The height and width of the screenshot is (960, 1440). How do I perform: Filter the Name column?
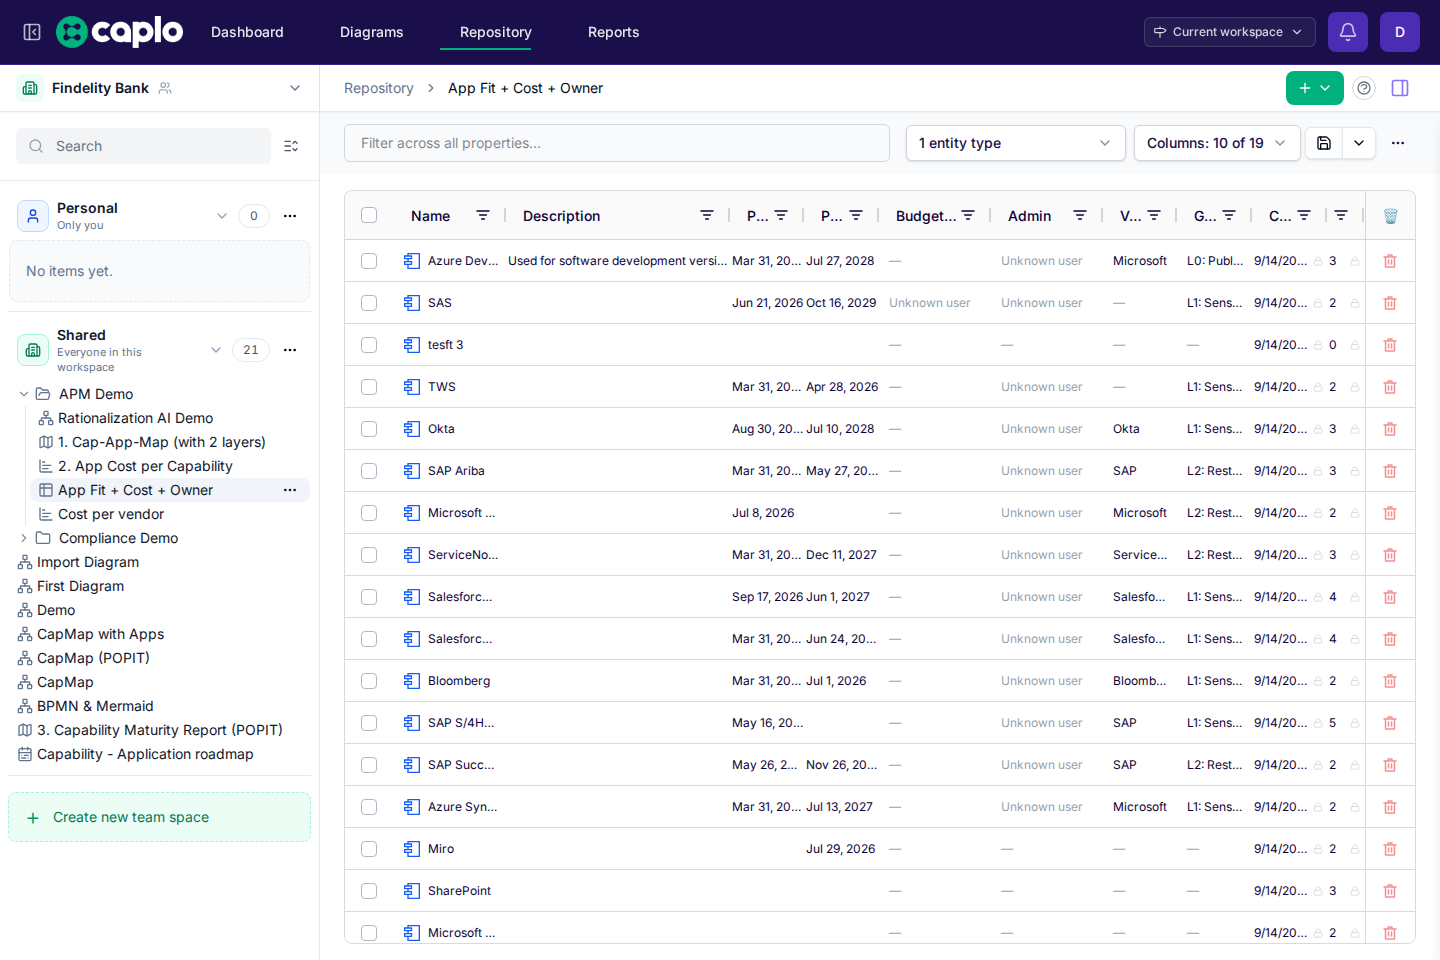click(x=483, y=216)
